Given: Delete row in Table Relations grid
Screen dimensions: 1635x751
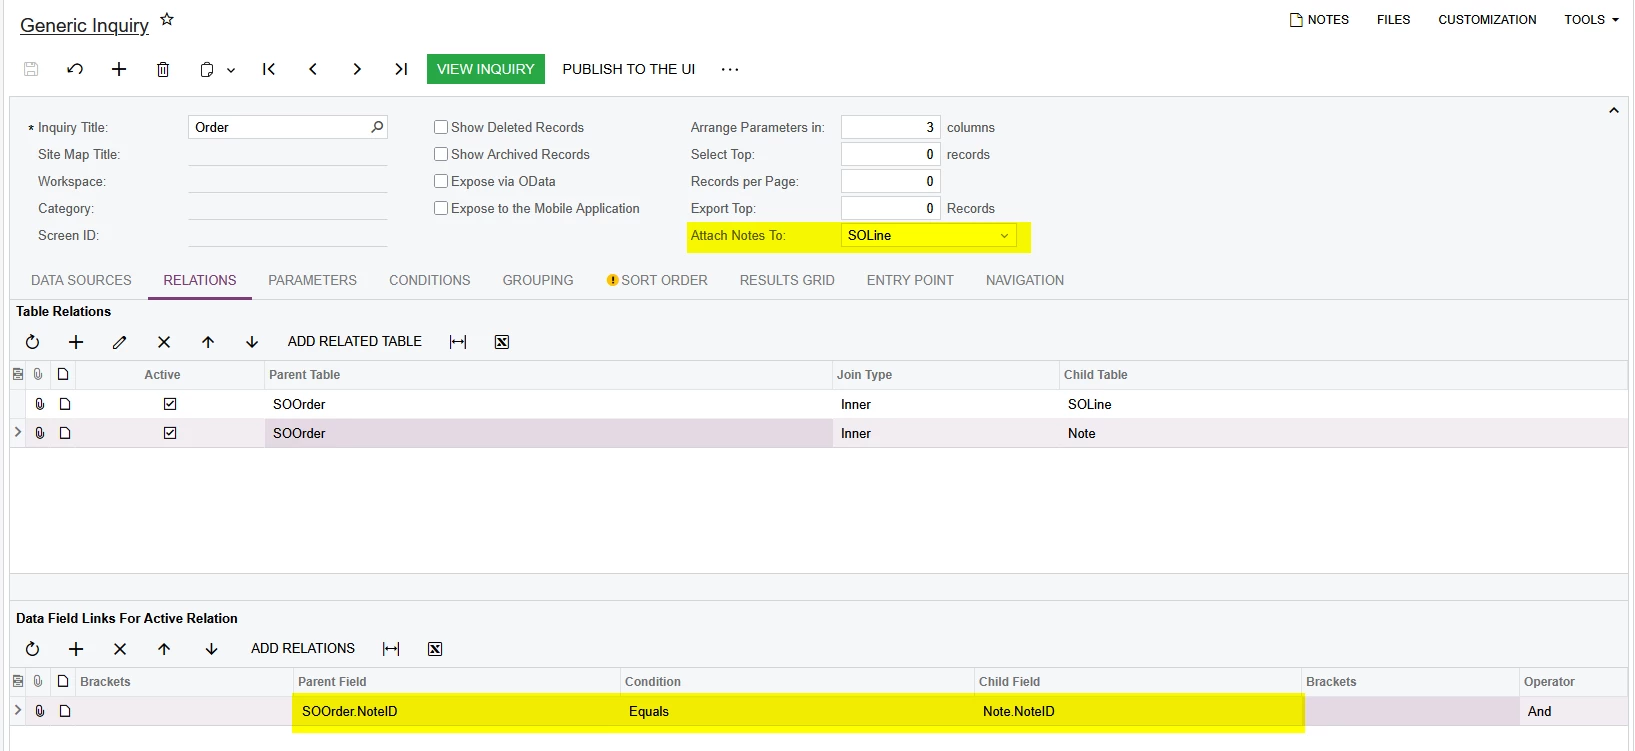Looking at the screenshot, I should pos(164,342).
